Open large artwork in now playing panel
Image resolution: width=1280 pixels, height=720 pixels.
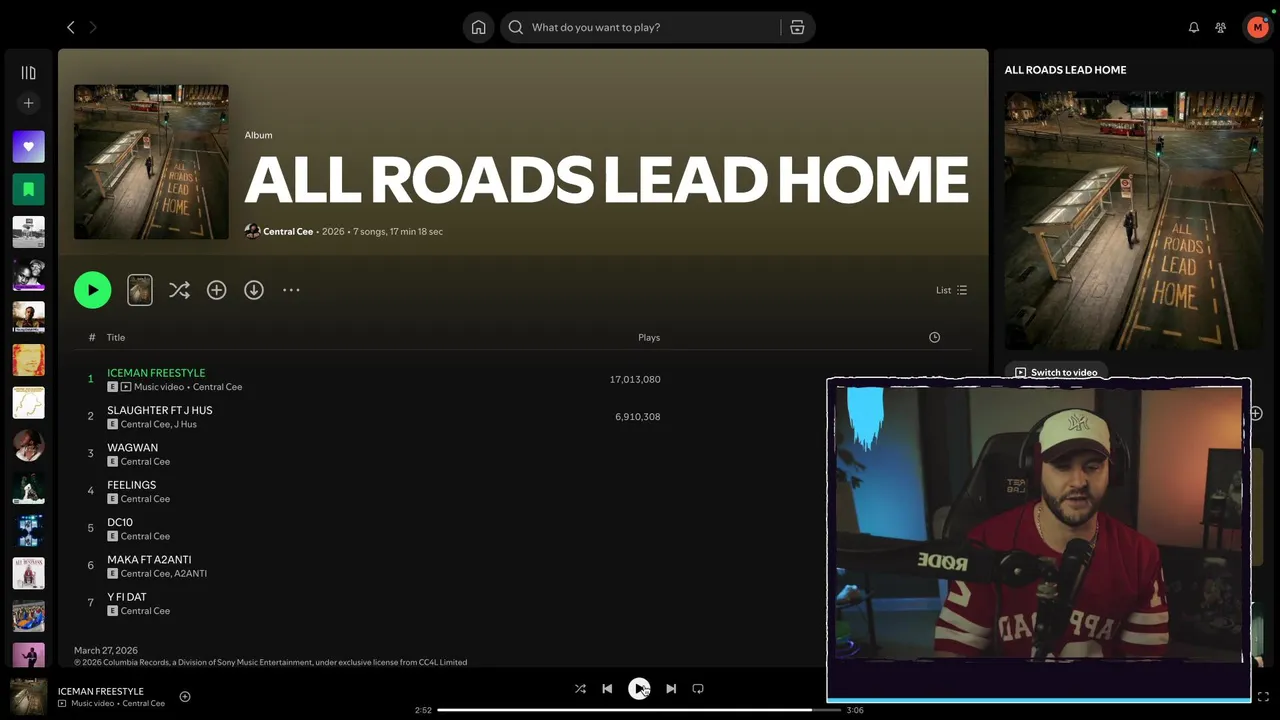tap(1134, 220)
